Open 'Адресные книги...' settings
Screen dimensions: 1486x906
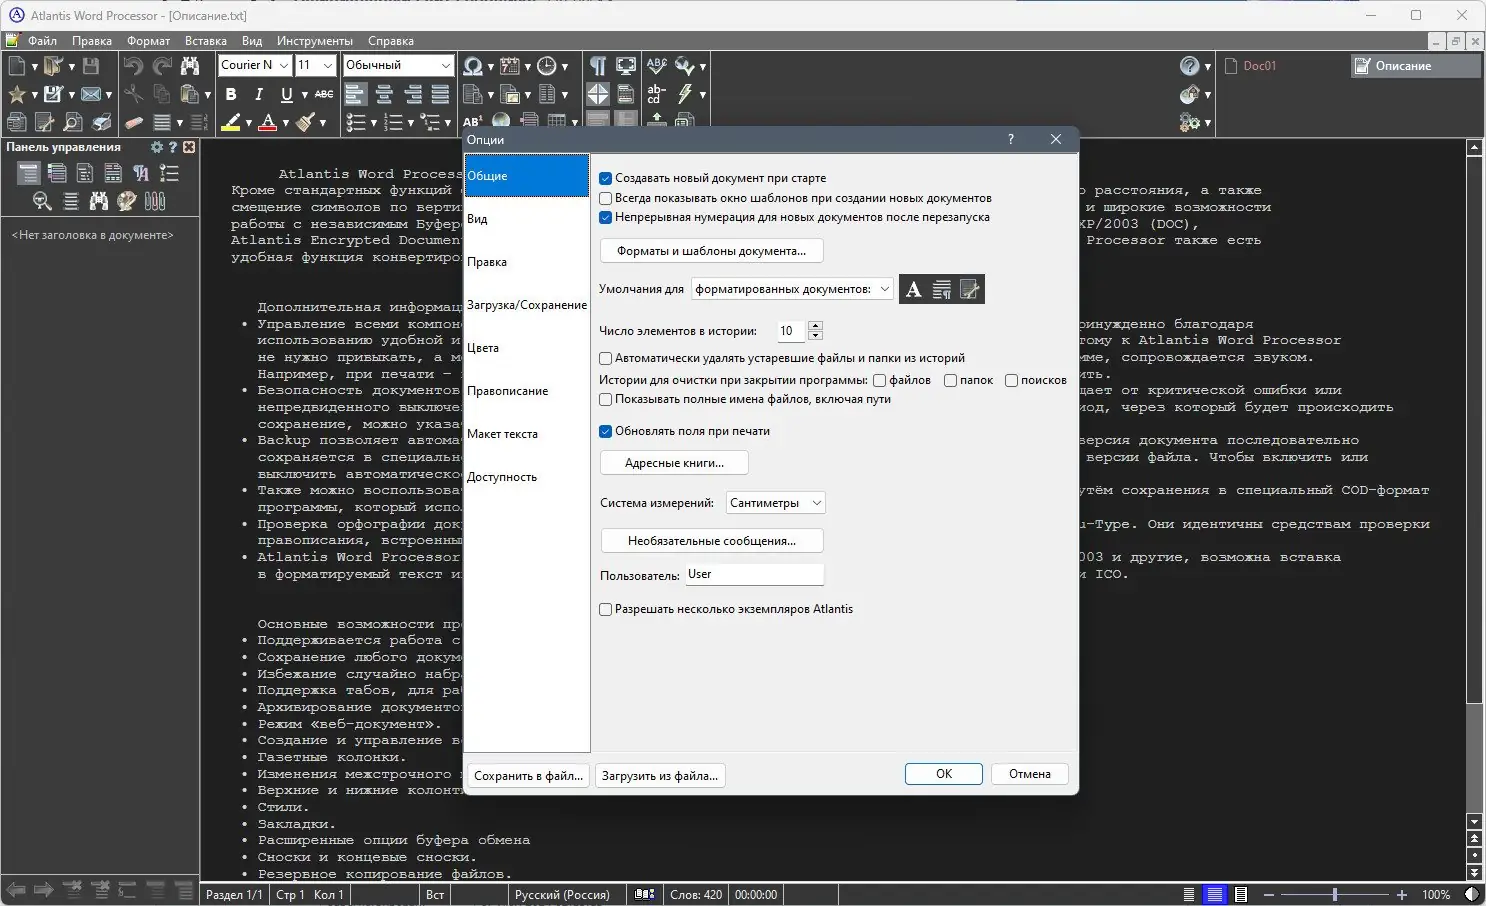tap(674, 462)
